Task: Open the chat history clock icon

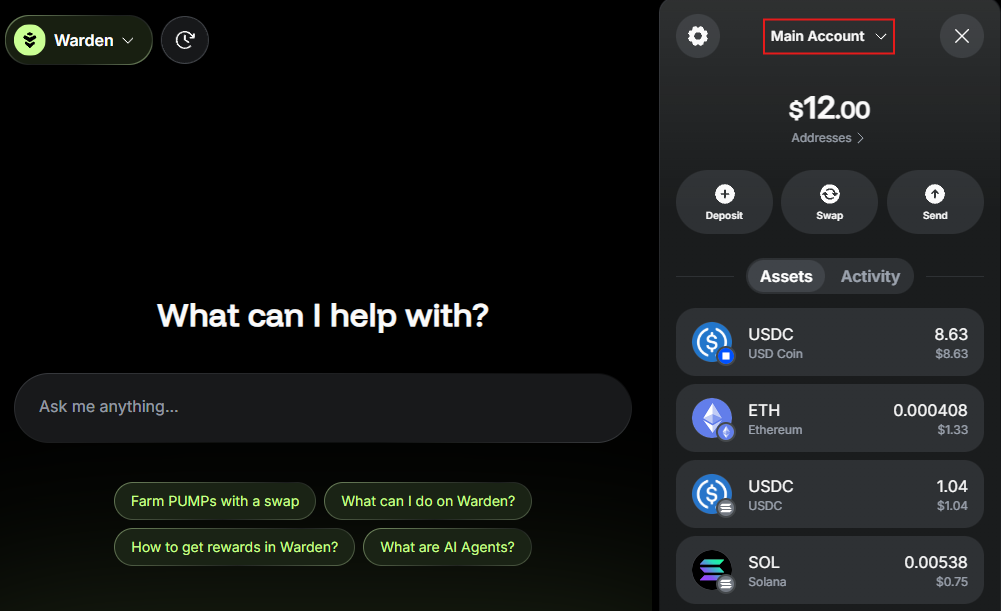Action: [x=184, y=40]
